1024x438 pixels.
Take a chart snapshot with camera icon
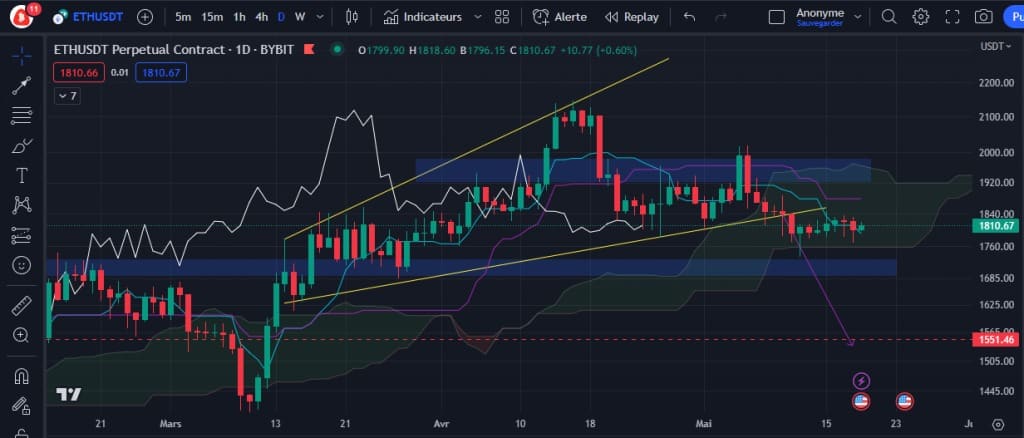pos(984,17)
